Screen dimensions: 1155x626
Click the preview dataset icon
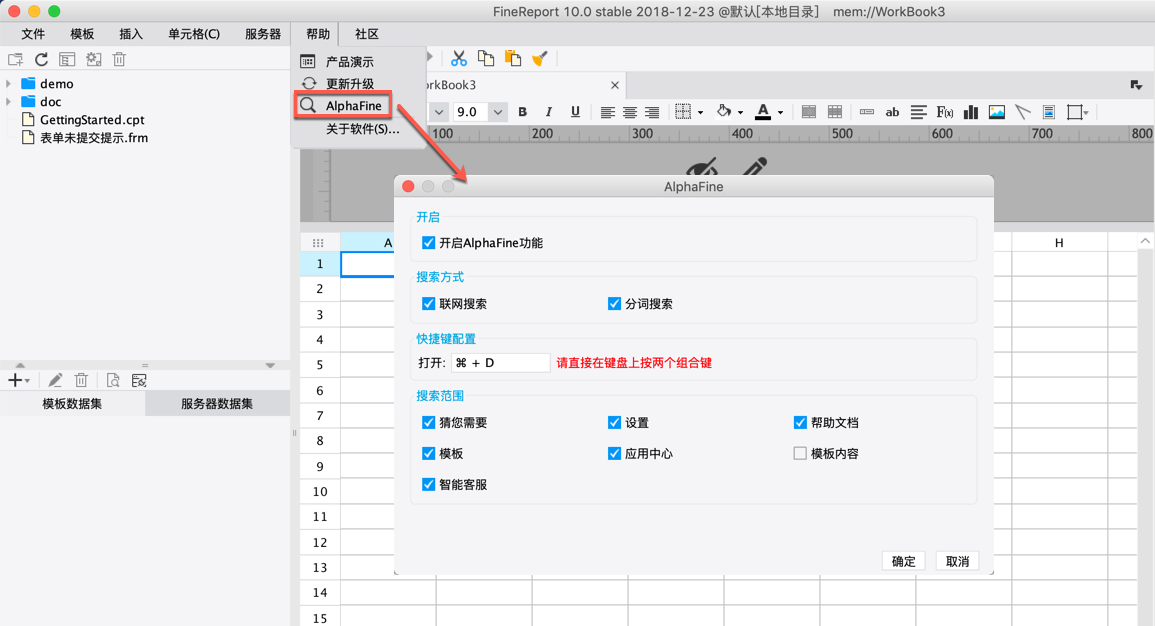[x=113, y=380]
